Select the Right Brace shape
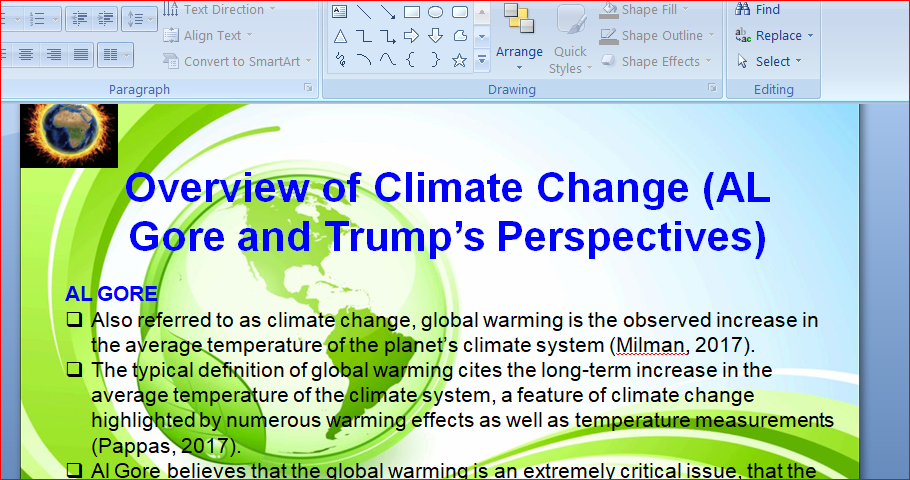Screen dimensions: 910x480 pyautogui.click(x=435, y=60)
